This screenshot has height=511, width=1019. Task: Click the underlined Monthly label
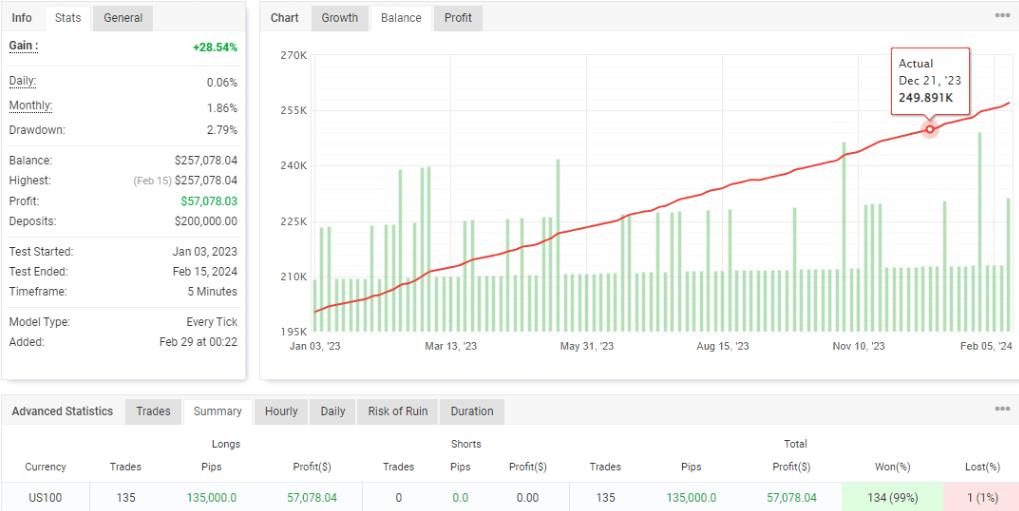tap(31, 106)
